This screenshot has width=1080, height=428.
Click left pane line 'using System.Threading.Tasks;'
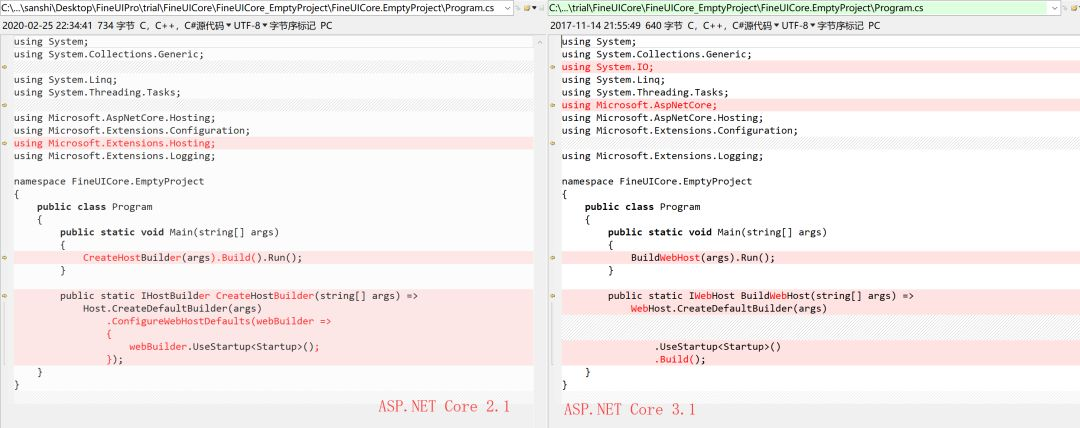pos(97,92)
